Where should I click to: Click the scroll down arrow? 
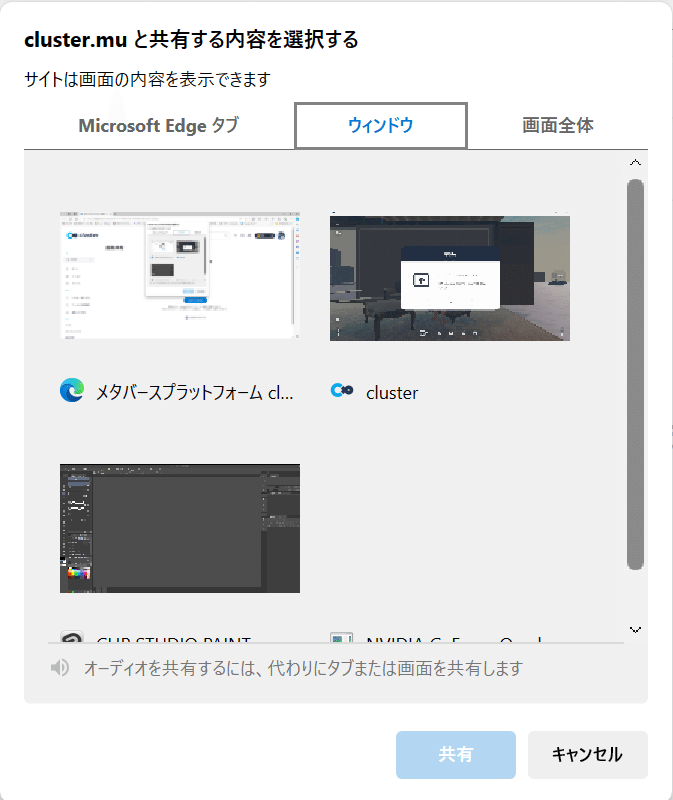pos(635,630)
